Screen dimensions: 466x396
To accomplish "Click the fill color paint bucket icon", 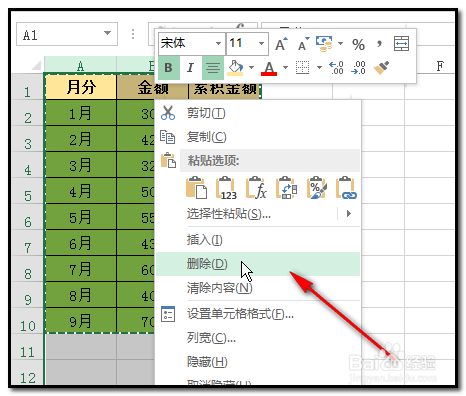I will 235,68.
